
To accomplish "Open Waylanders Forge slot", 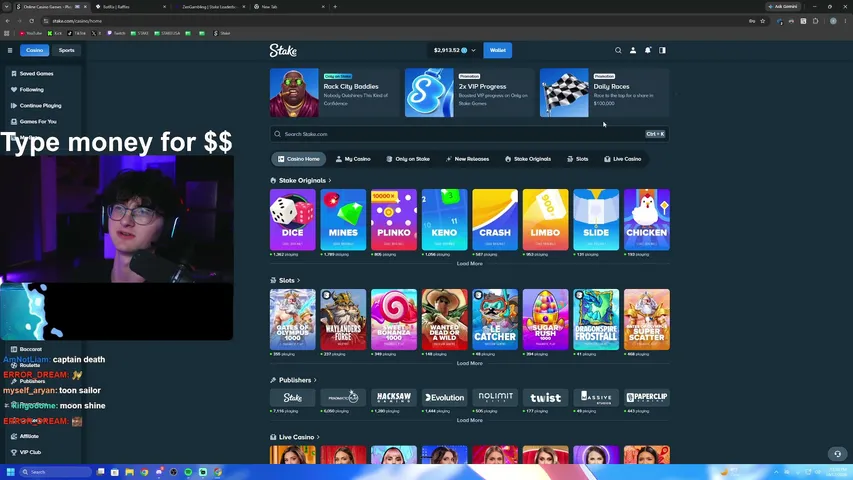I will tap(343, 319).
